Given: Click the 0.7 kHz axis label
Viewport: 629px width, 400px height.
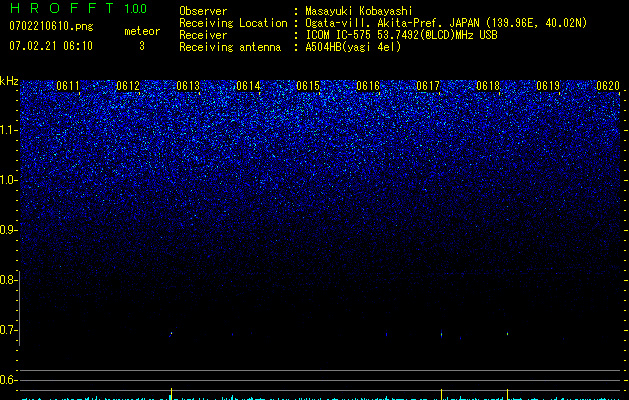Looking at the screenshot, I should (9, 330).
